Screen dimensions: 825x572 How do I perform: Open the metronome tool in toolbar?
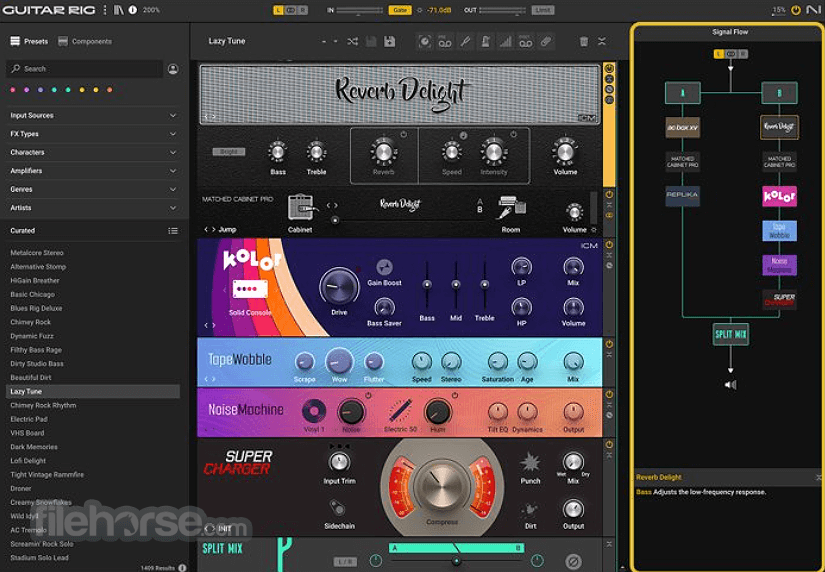485,42
